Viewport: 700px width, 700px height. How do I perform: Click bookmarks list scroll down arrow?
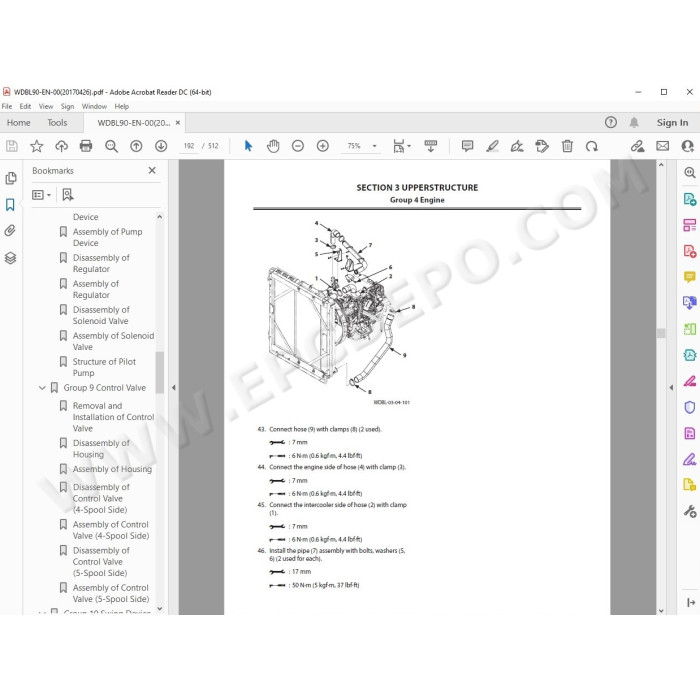click(160, 608)
